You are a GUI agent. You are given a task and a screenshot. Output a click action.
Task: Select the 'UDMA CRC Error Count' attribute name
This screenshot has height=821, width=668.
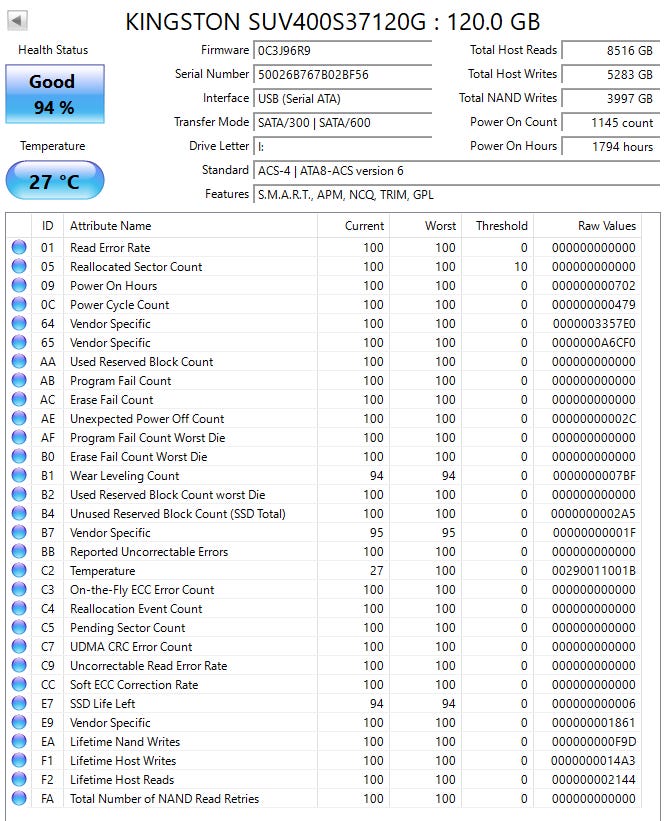[x=131, y=647]
